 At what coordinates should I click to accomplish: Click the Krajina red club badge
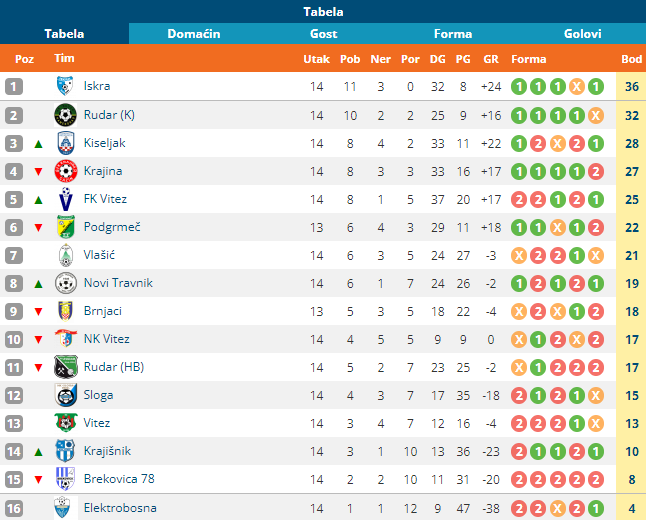66,171
